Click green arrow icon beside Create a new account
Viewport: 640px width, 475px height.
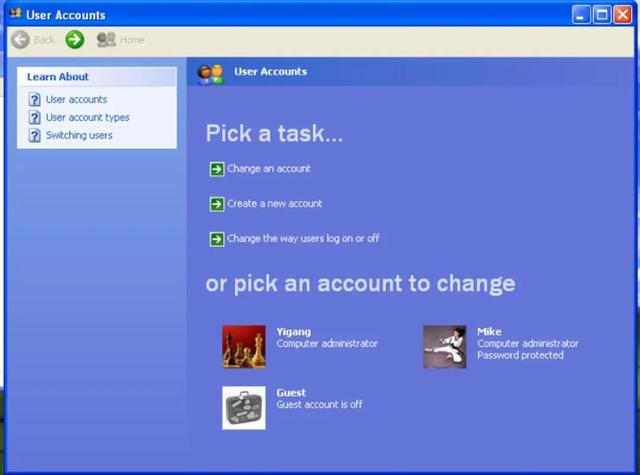click(217, 204)
